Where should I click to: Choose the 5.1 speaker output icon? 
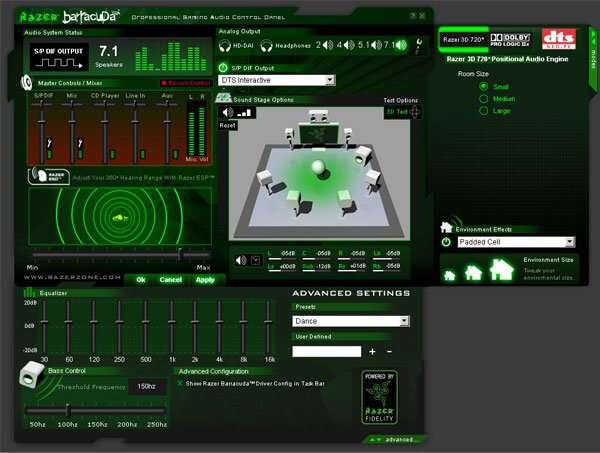[377, 45]
